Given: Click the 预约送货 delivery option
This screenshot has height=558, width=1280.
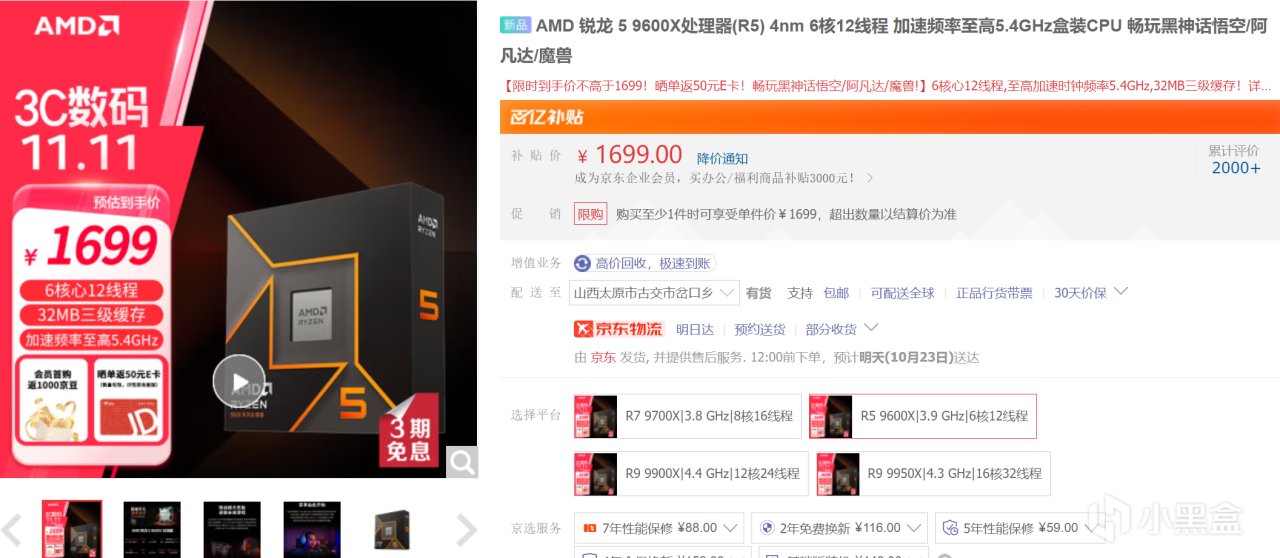Looking at the screenshot, I should click(x=760, y=329).
